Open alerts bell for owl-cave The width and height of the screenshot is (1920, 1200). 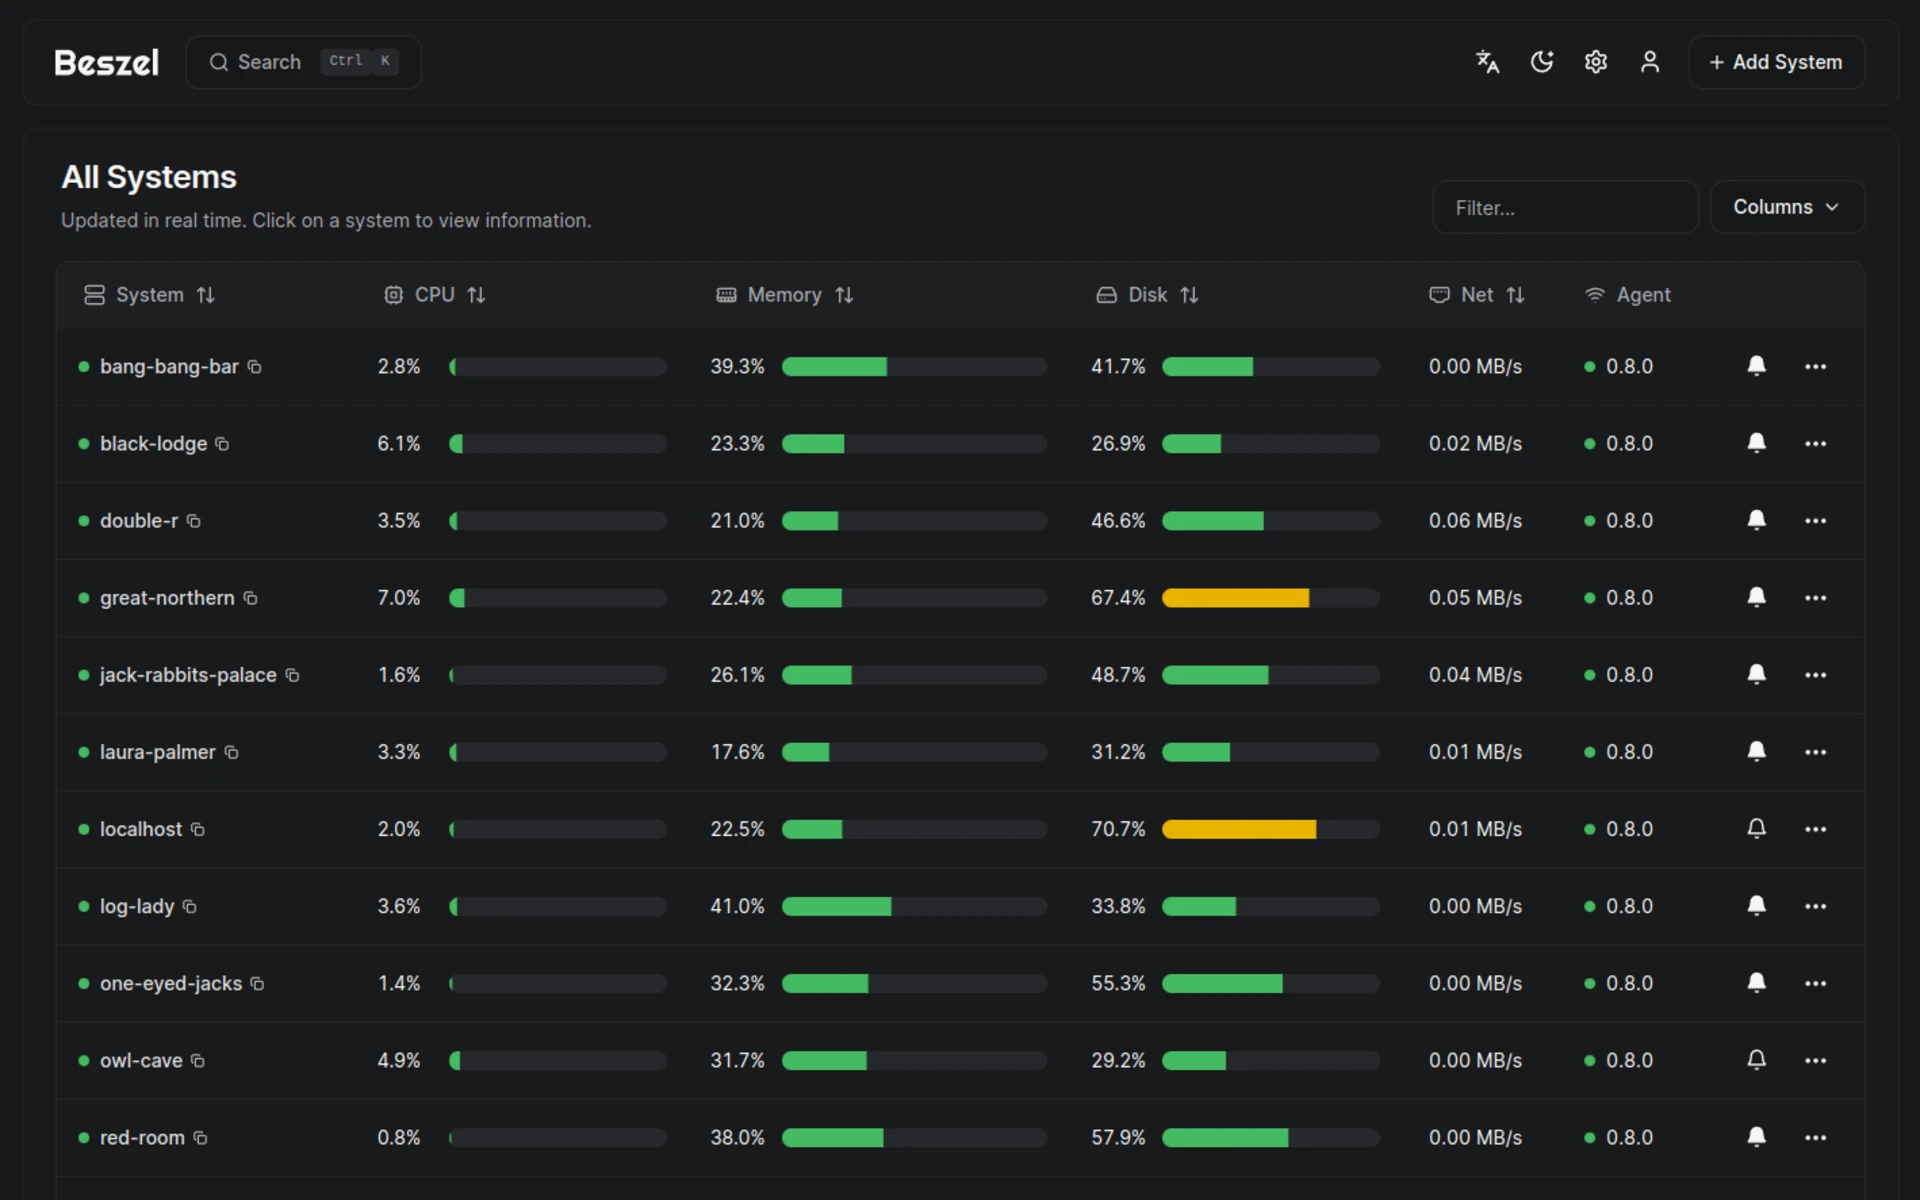coord(1756,1059)
